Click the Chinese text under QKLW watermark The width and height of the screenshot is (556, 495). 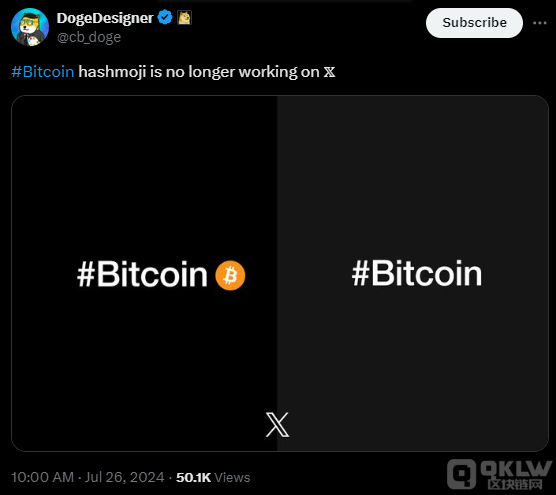coord(515,484)
